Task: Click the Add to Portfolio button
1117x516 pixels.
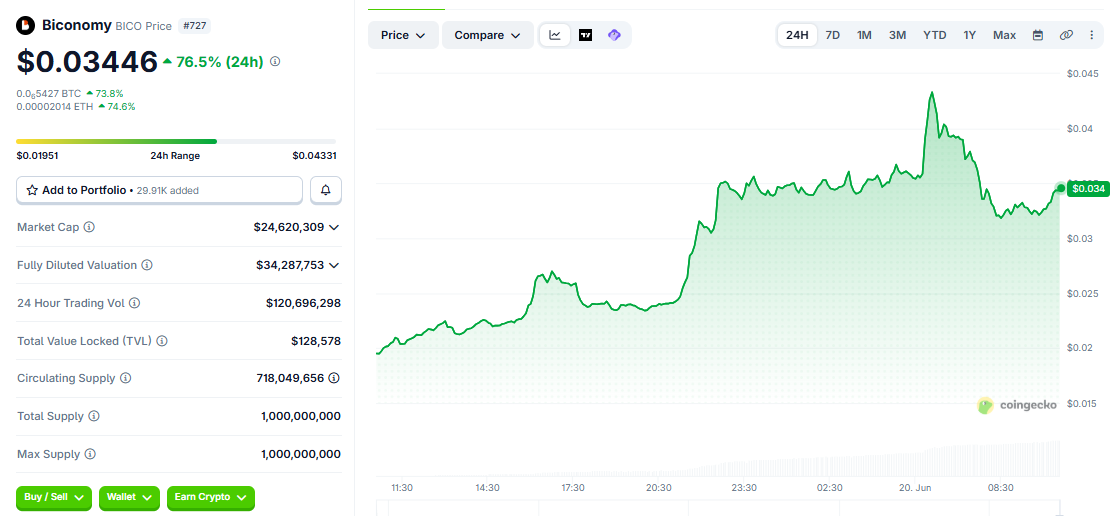Action: [x=160, y=190]
